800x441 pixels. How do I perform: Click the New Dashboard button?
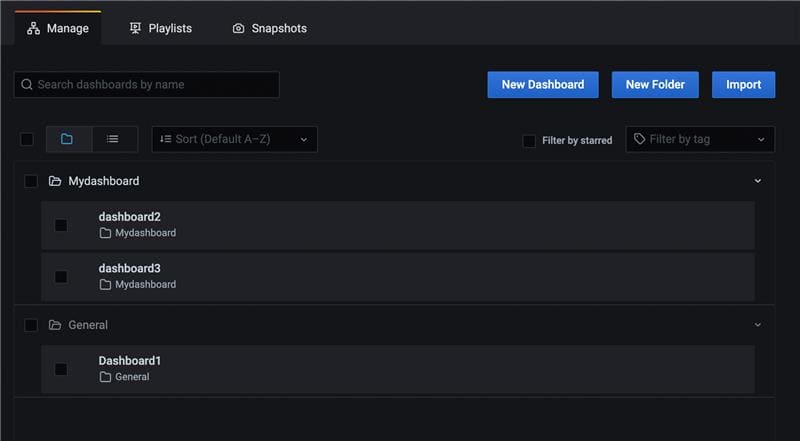[543, 85]
